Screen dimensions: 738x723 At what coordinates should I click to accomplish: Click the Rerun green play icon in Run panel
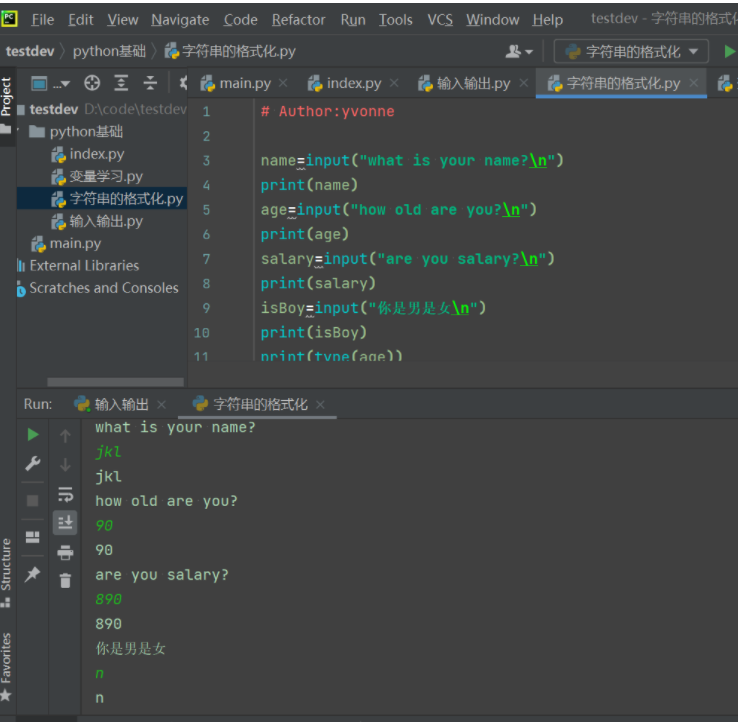32,434
